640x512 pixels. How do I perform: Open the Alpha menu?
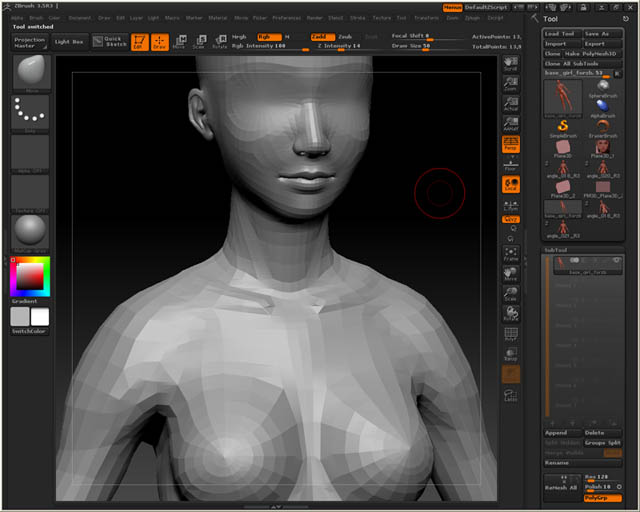[x=17, y=18]
